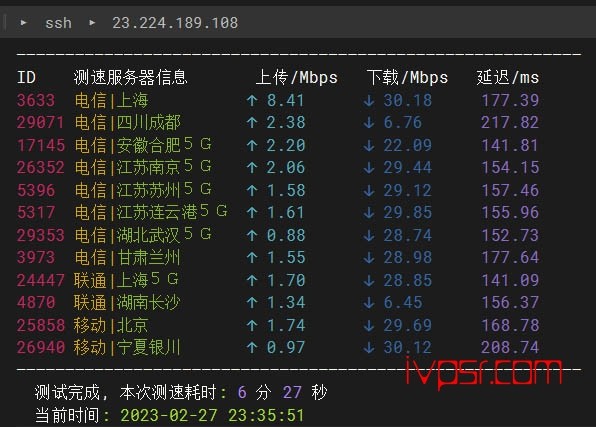
Task: Click the 延迟/ms column header
Action: [x=508, y=78]
